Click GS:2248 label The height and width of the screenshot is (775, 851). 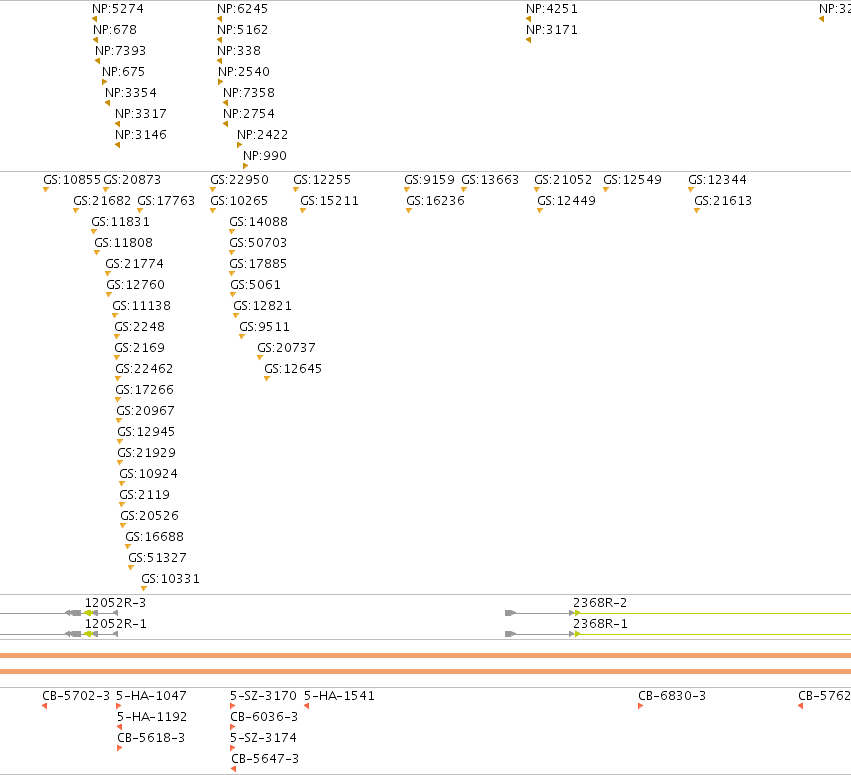click(139, 327)
